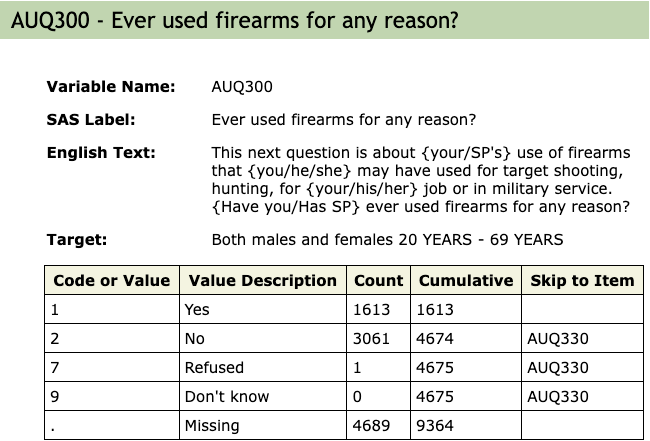Click the count 3061 cell
The image size is (650, 441).
pos(372,339)
